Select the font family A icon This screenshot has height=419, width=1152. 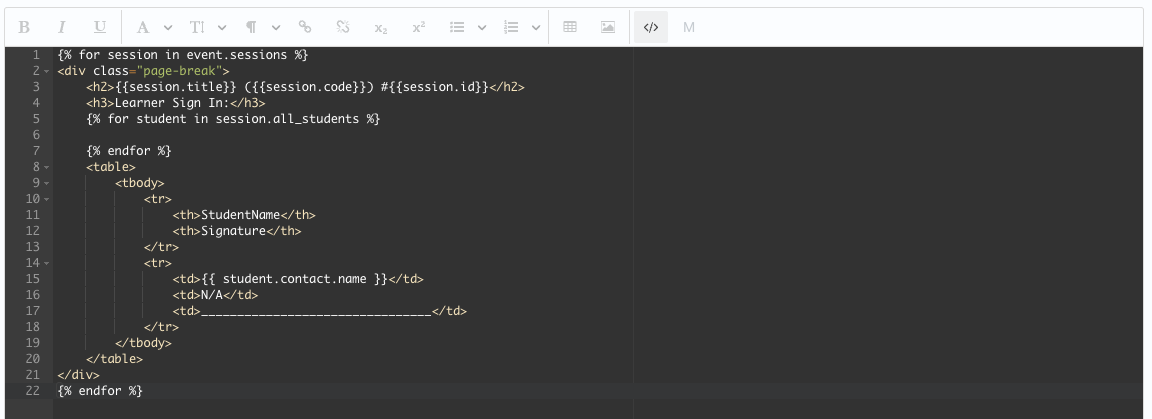coord(143,27)
